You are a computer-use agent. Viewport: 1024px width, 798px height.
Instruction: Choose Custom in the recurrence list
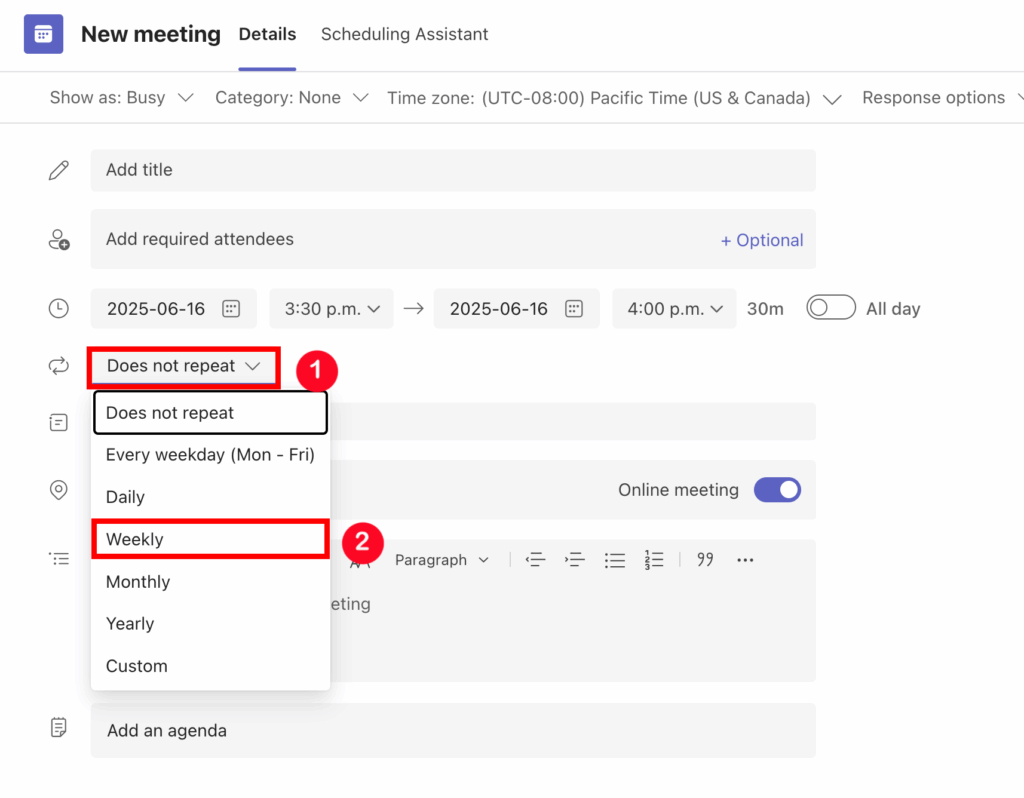137,666
